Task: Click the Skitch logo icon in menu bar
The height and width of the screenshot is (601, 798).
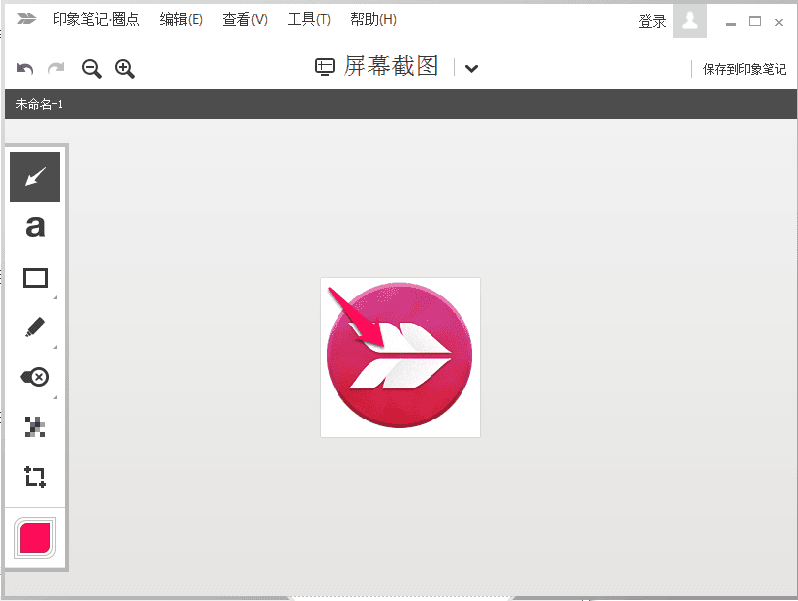Action: [26, 19]
